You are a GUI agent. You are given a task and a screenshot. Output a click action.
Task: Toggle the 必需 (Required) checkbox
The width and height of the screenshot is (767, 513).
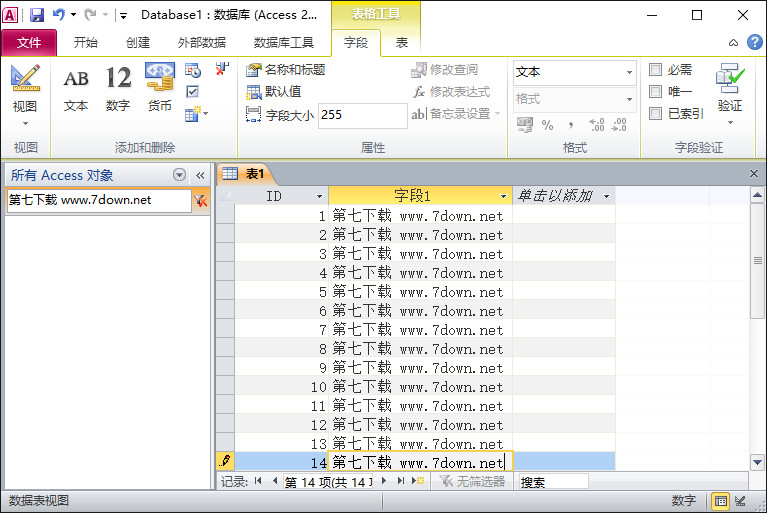[x=655, y=69]
